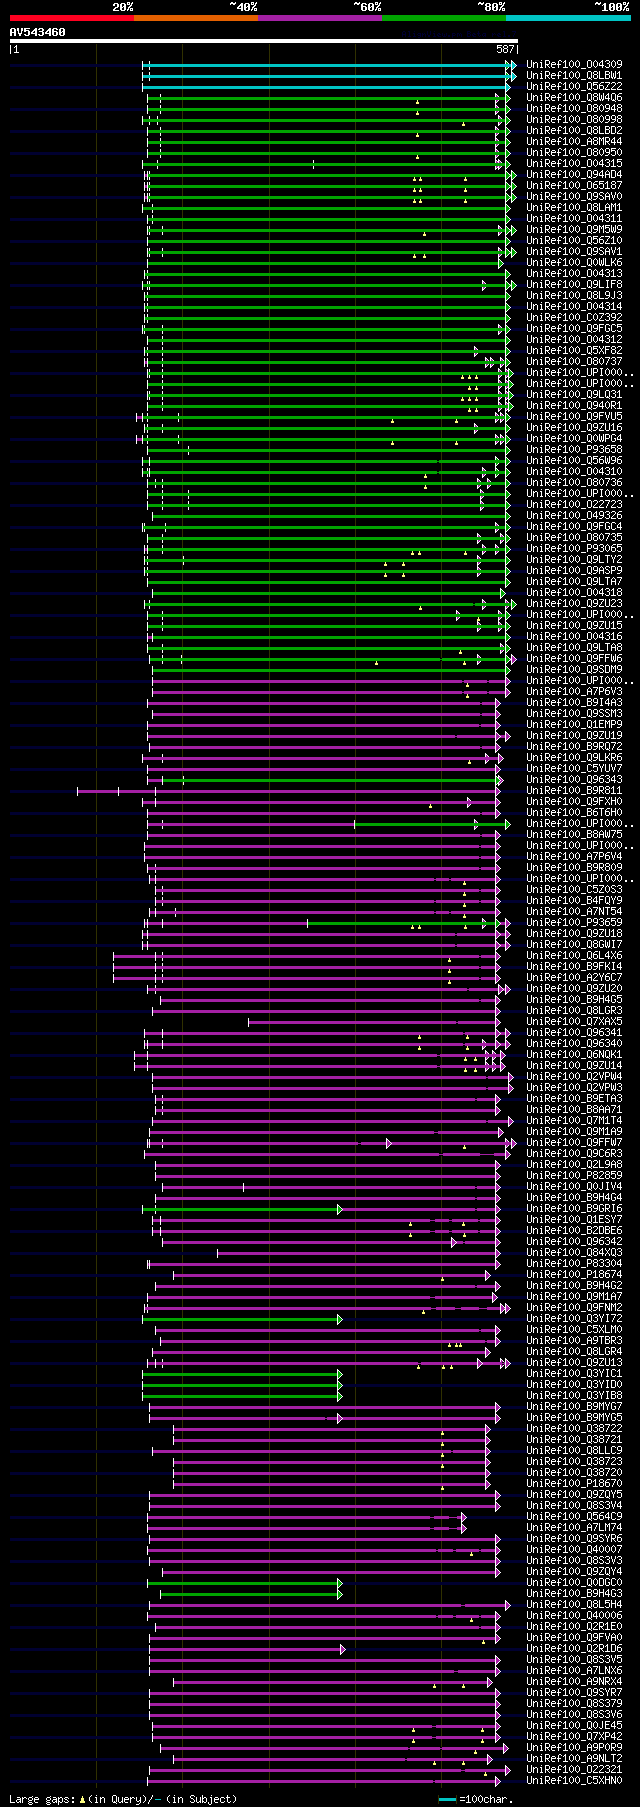Select the UniRef100_Q9LKR6 row label
This screenshot has width=640, height=1807.
[574, 758]
